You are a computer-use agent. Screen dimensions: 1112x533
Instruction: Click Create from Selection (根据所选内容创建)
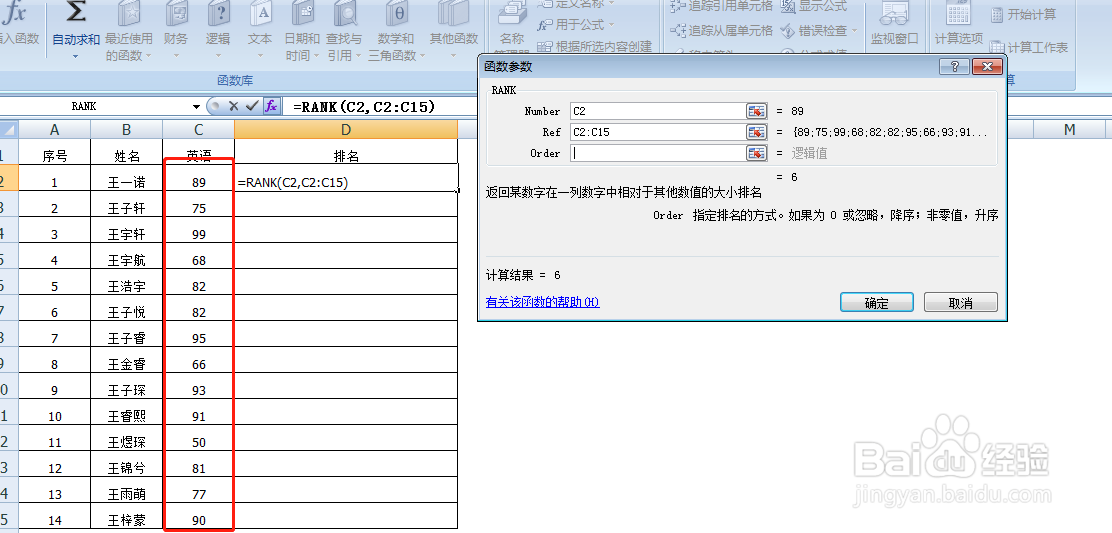[594, 47]
